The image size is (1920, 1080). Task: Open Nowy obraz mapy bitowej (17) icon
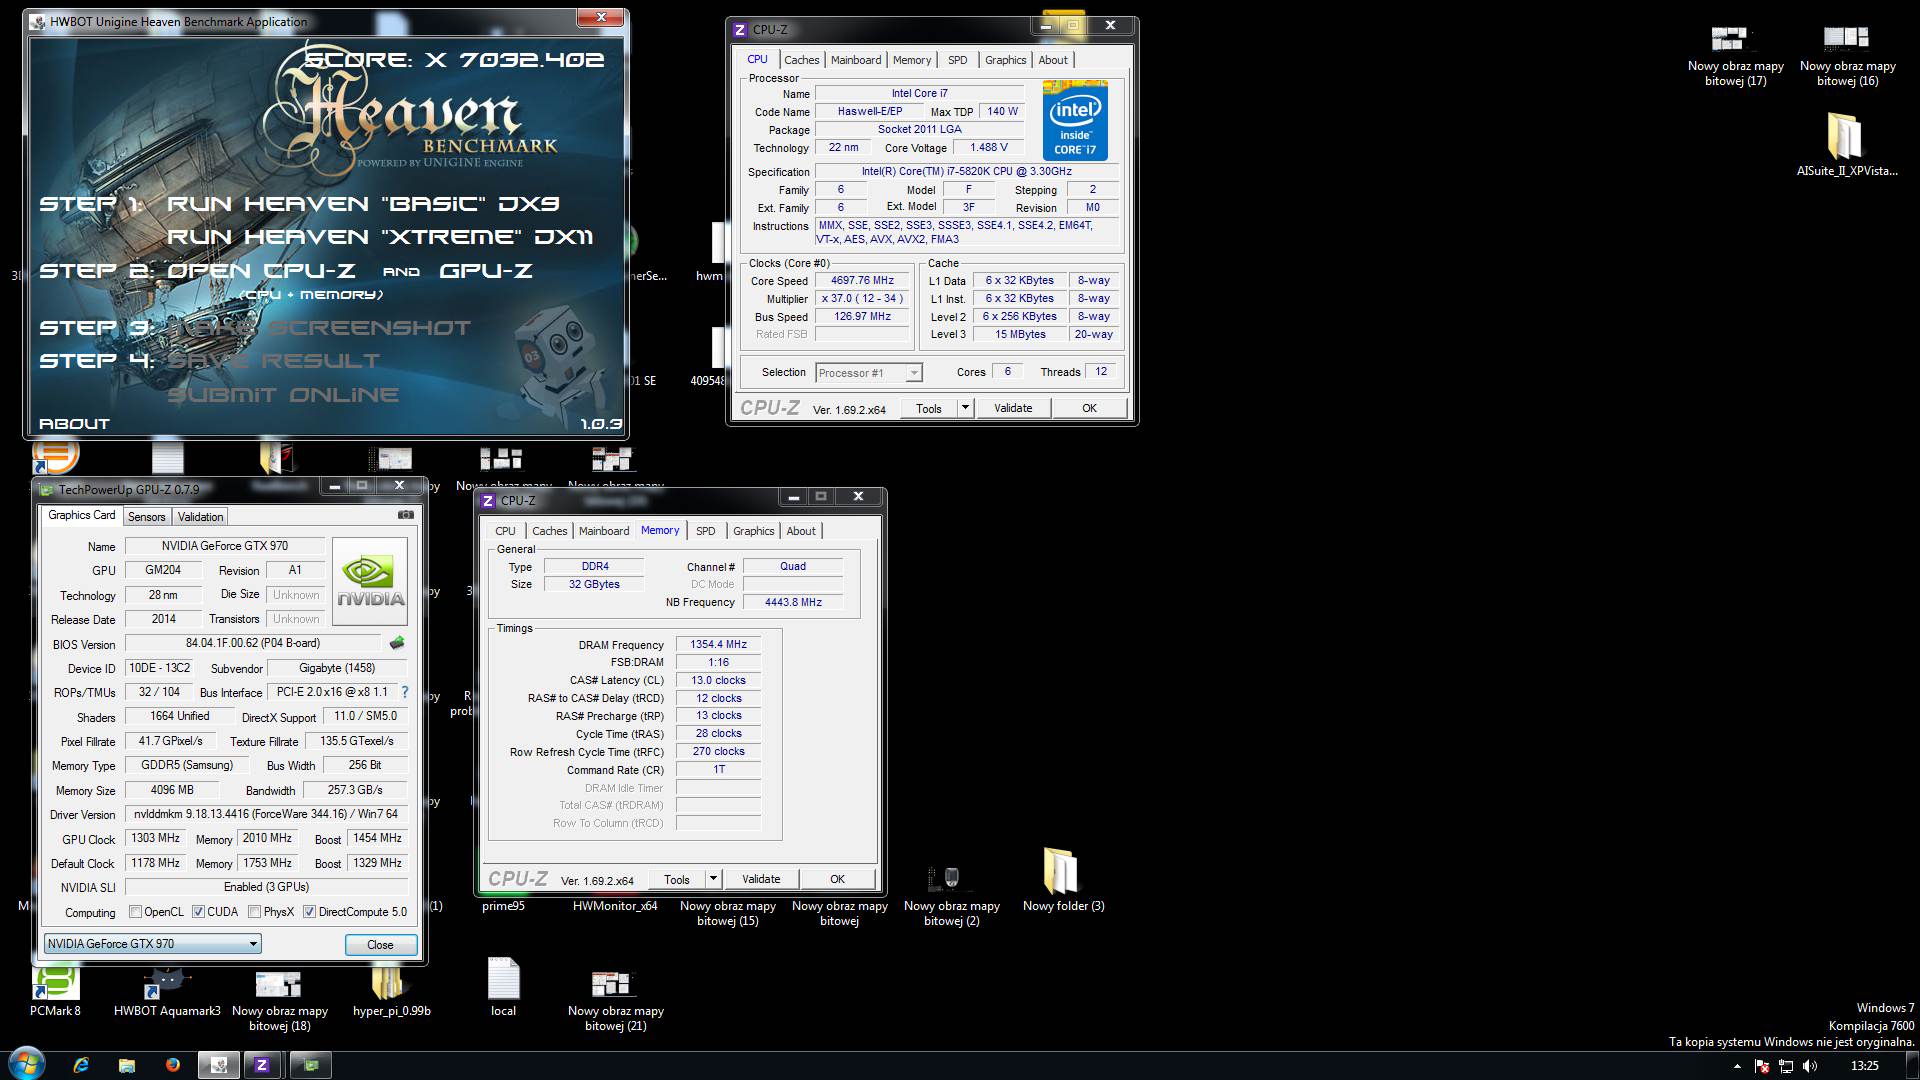[1735, 56]
